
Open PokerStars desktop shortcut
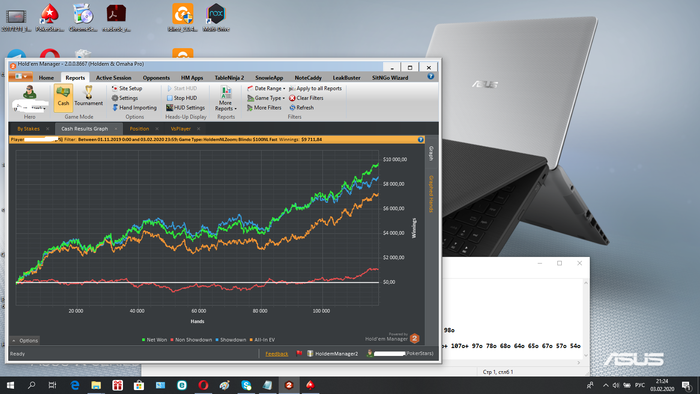point(50,18)
